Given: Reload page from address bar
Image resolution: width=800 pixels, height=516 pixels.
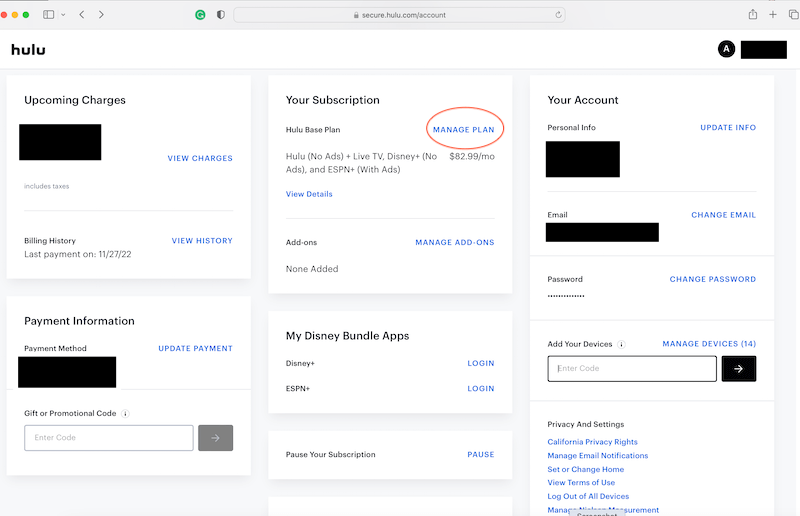Looking at the screenshot, I should click(x=558, y=15).
